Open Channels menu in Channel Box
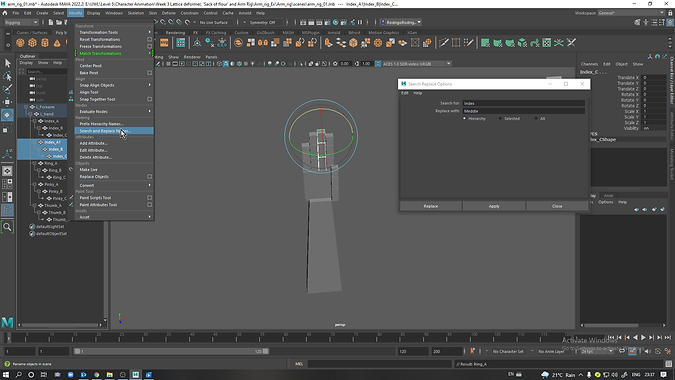Image resolution: width=675 pixels, height=380 pixels. (x=589, y=64)
